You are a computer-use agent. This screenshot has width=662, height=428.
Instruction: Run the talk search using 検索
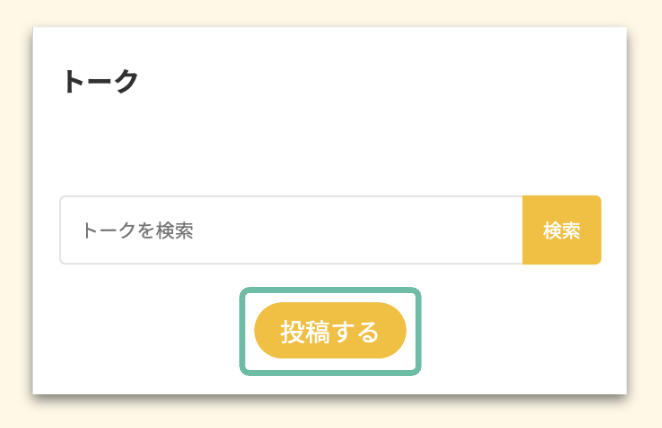(x=562, y=230)
